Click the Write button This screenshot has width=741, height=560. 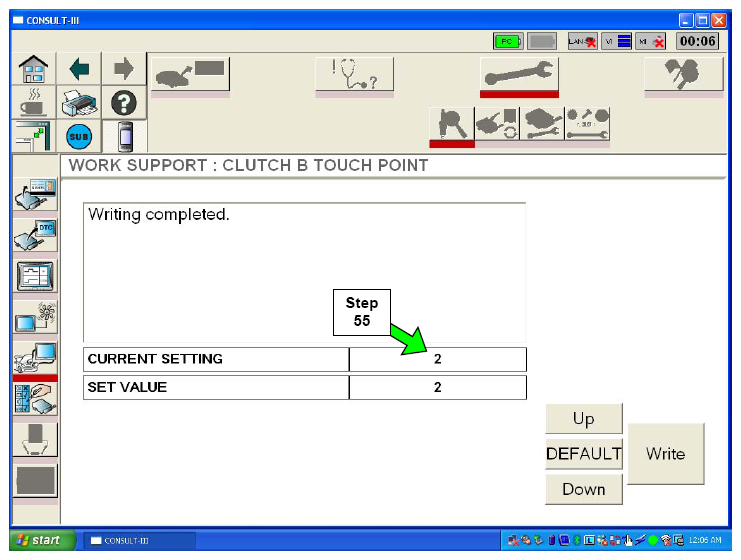[x=665, y=454]
